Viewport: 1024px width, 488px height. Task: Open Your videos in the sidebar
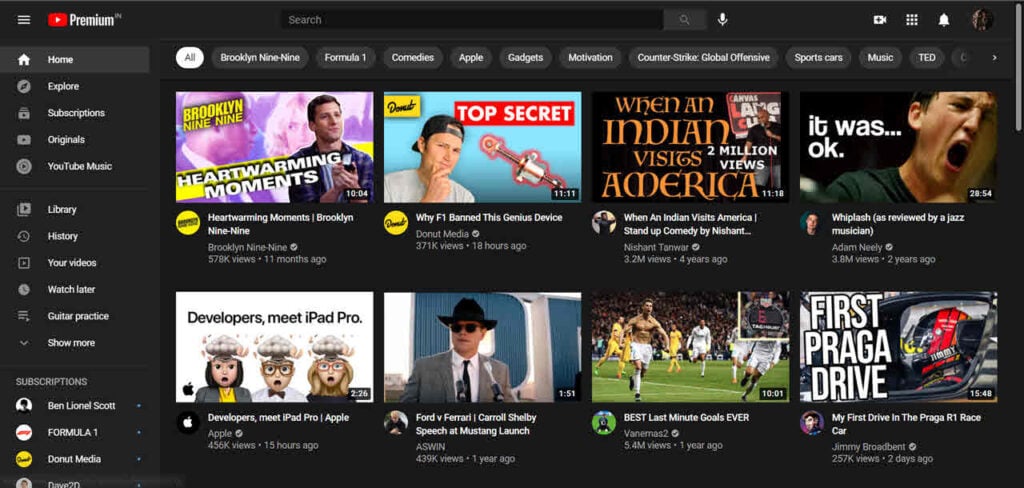pyautogui.click(x=74, y=263)
